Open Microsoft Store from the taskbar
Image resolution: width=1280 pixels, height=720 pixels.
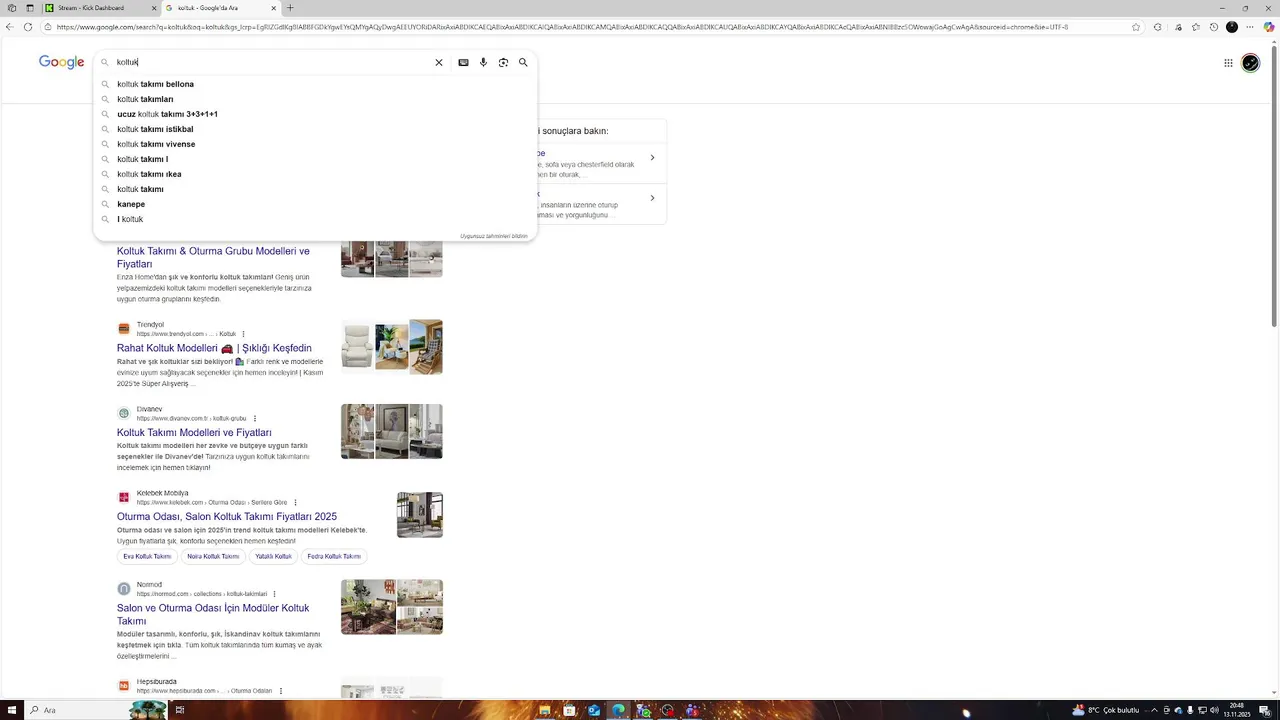[x=570, y=710]
